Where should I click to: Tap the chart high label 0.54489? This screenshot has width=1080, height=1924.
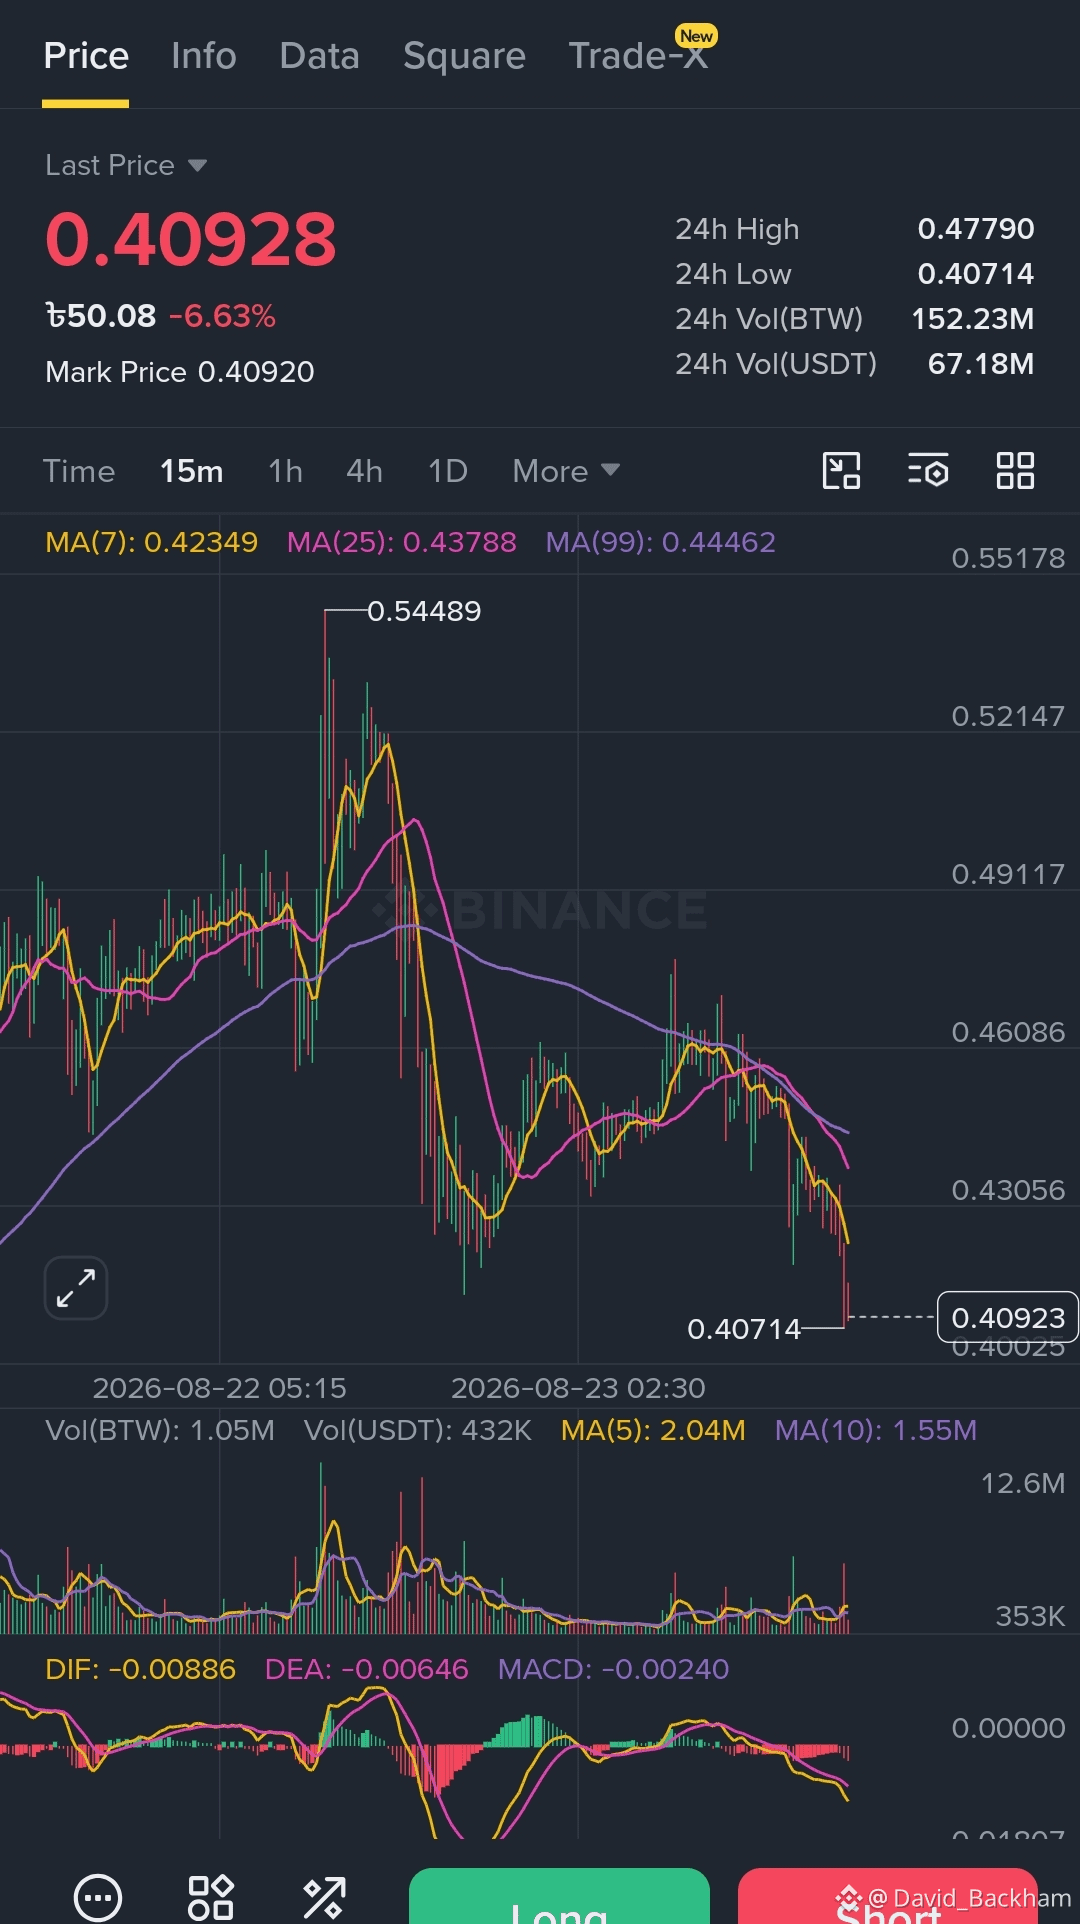[x=424, y=611]
